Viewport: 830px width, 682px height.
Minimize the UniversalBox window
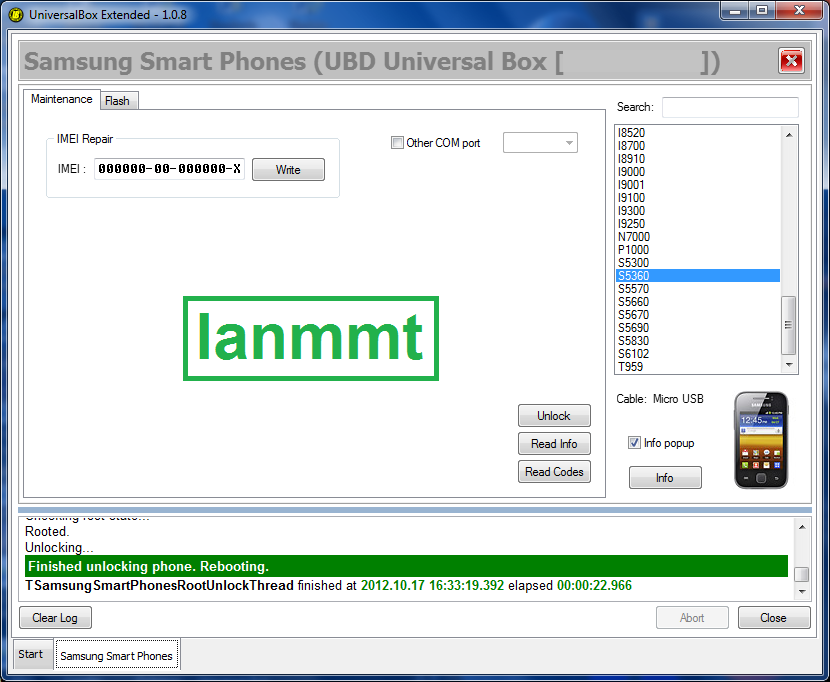click(x=734, y=11)
